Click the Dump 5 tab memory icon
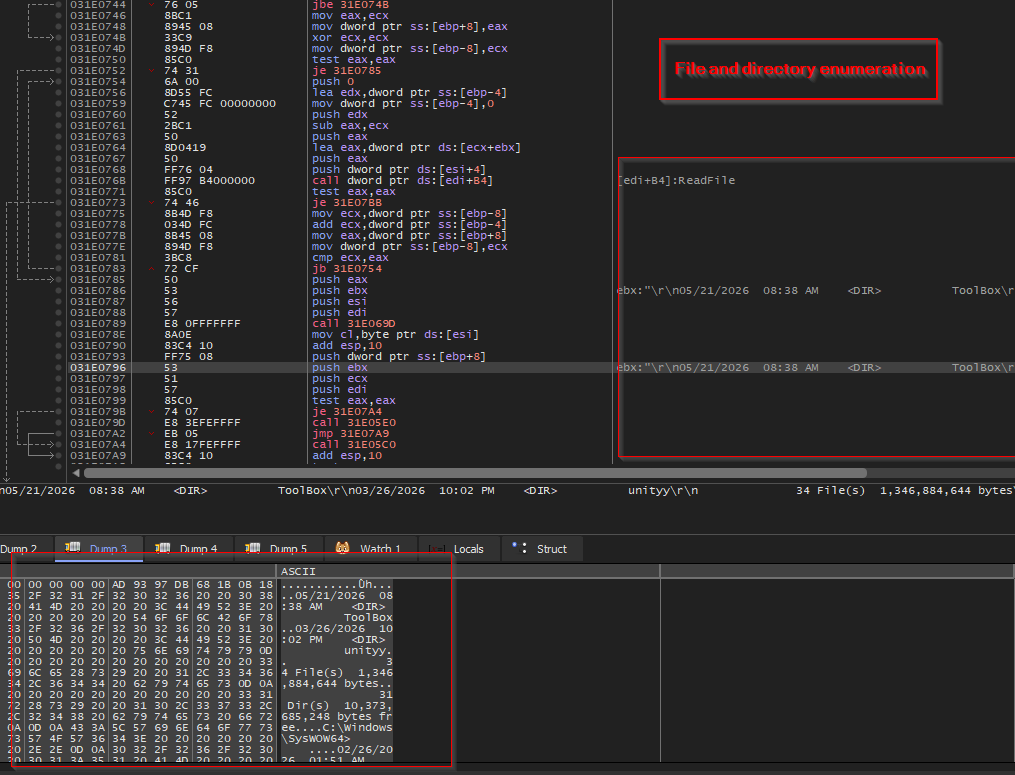 (x=252, y=548)
